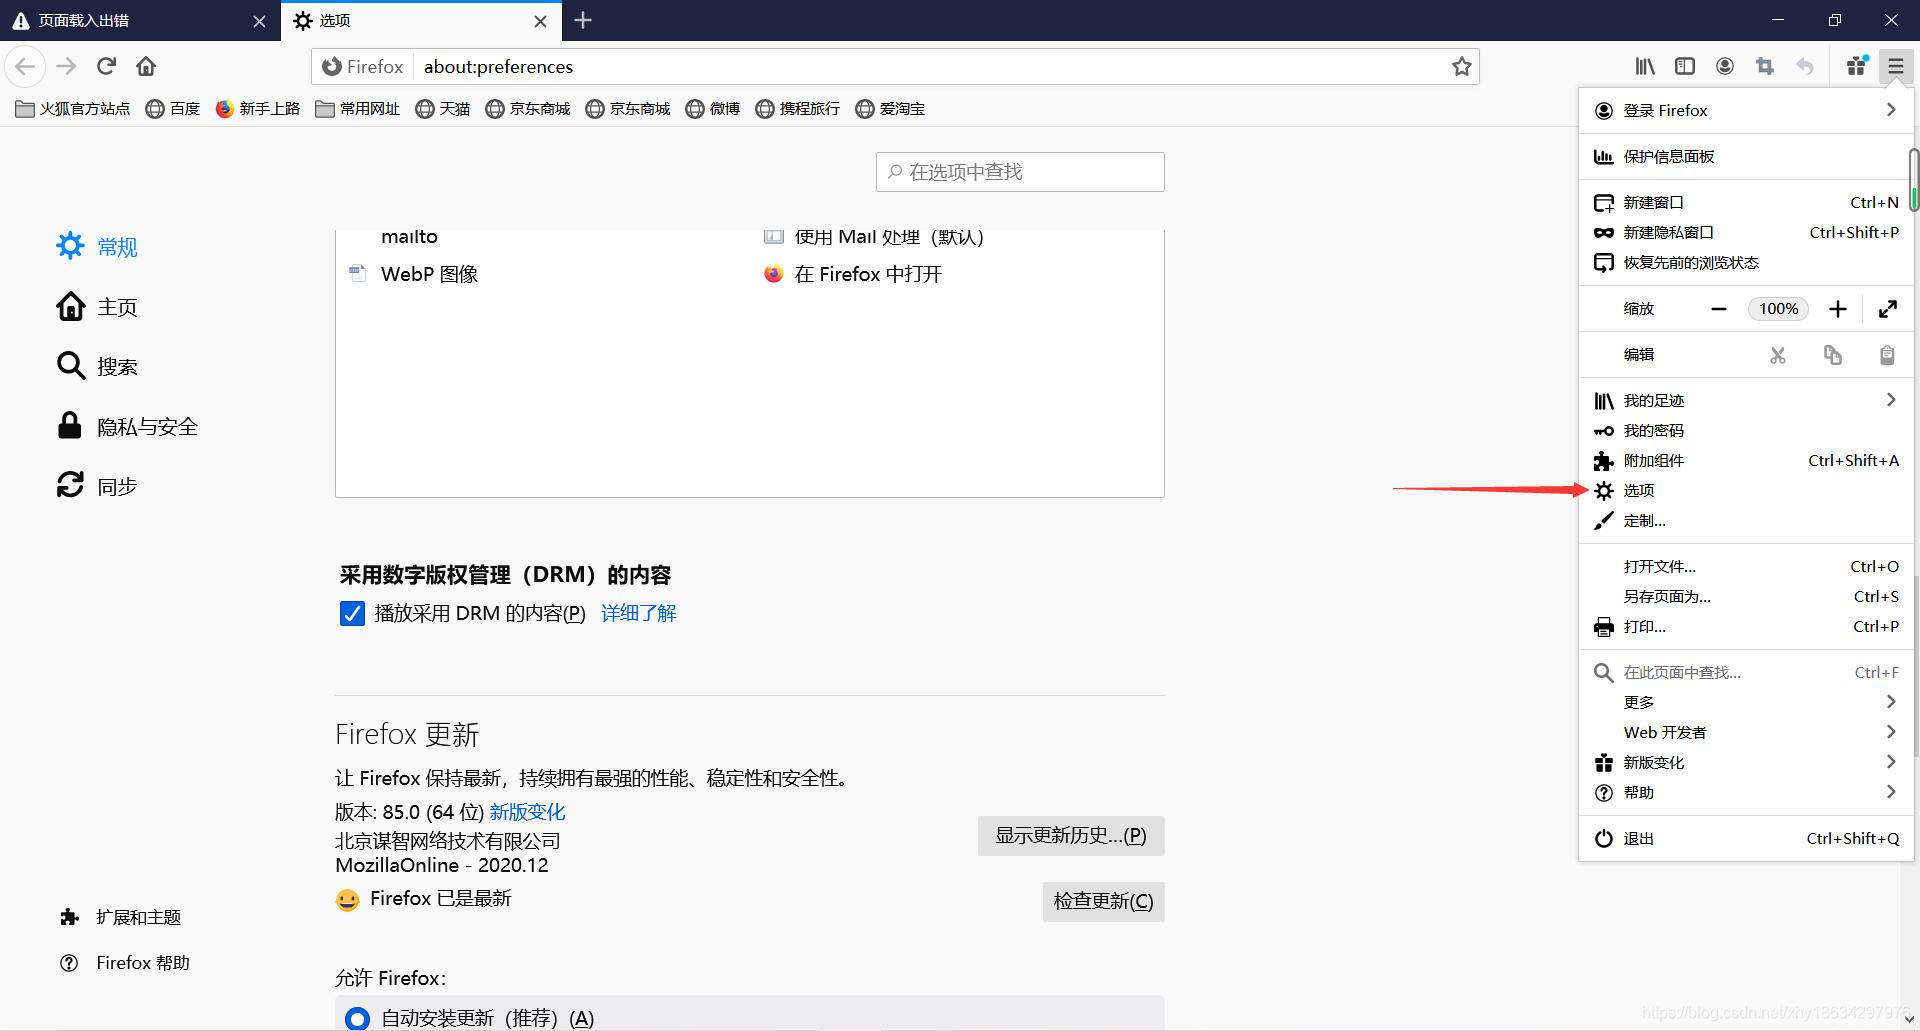The image size is (1920, 1031).
Task: Show the sidebars toolbar icon
Action: [x=1685, y=66]
